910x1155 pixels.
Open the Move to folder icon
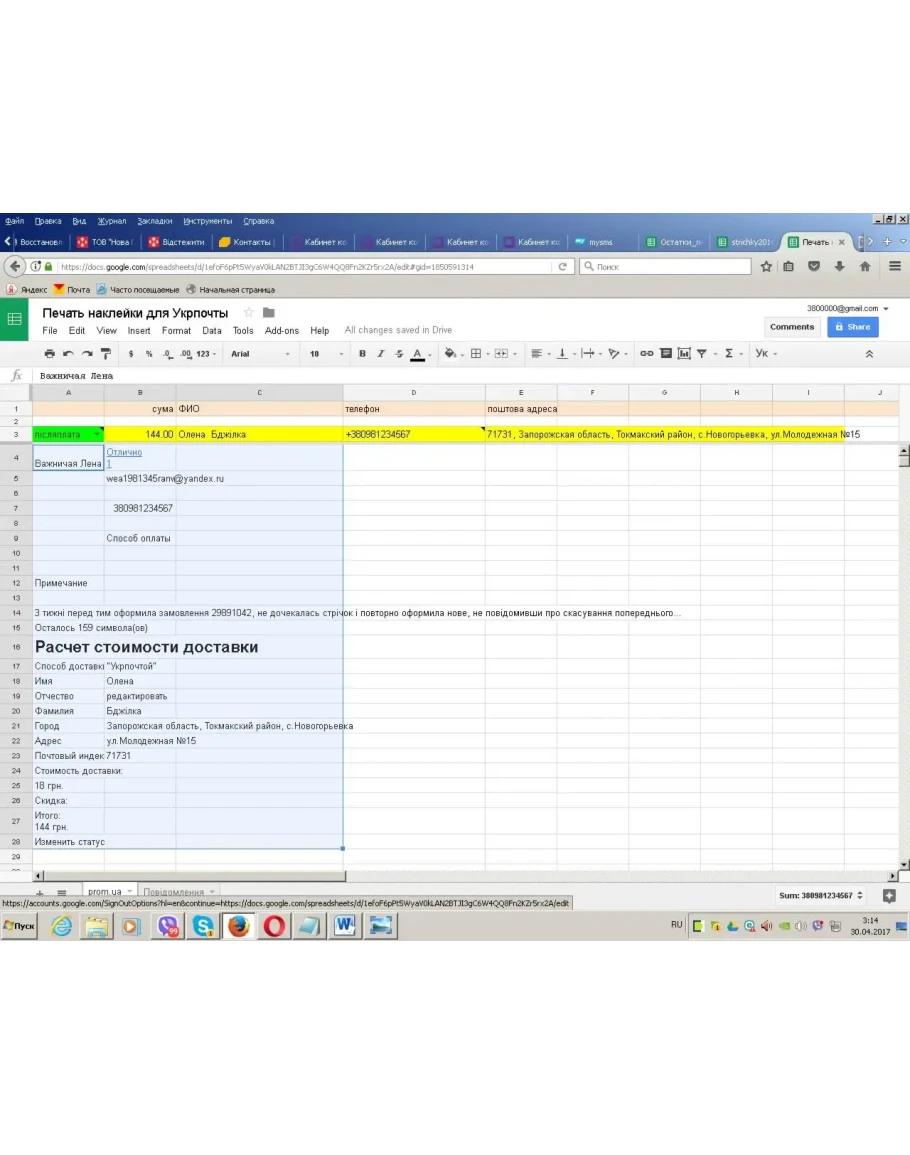click(x=268, y=313)
